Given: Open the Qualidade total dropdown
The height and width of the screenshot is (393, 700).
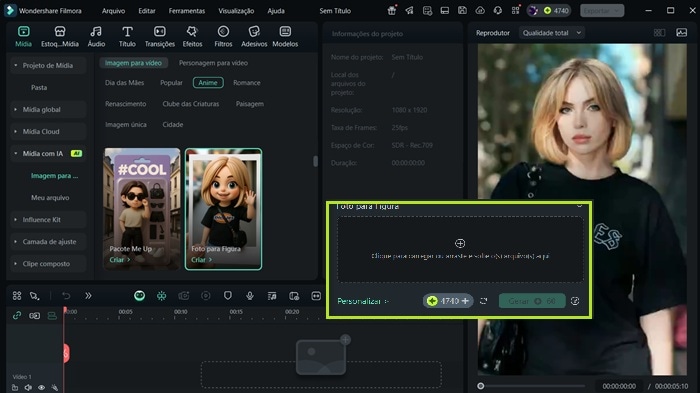Looking at the screenshot, I should (x=552, y=33).
